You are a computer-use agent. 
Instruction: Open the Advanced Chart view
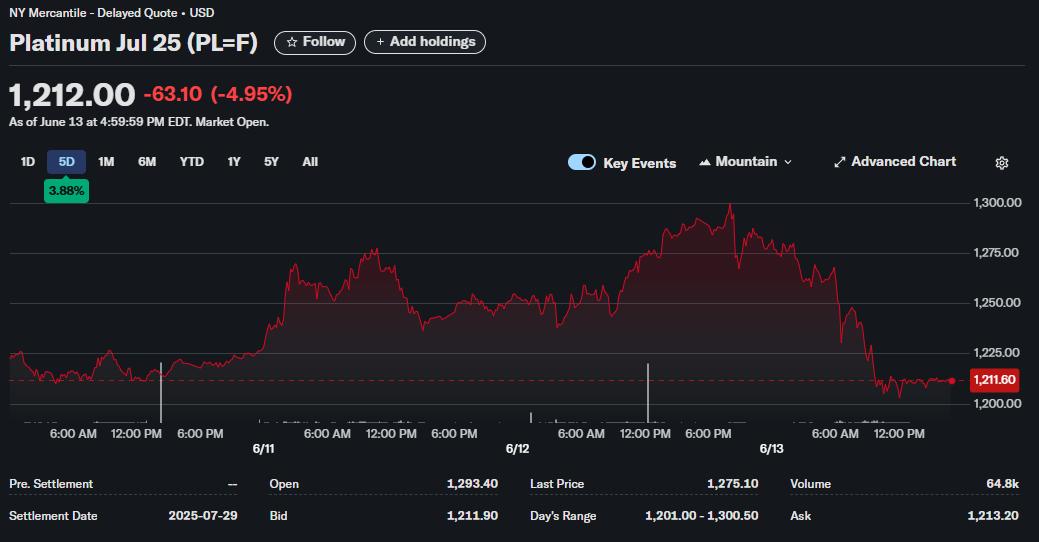(x=895, y=162)
